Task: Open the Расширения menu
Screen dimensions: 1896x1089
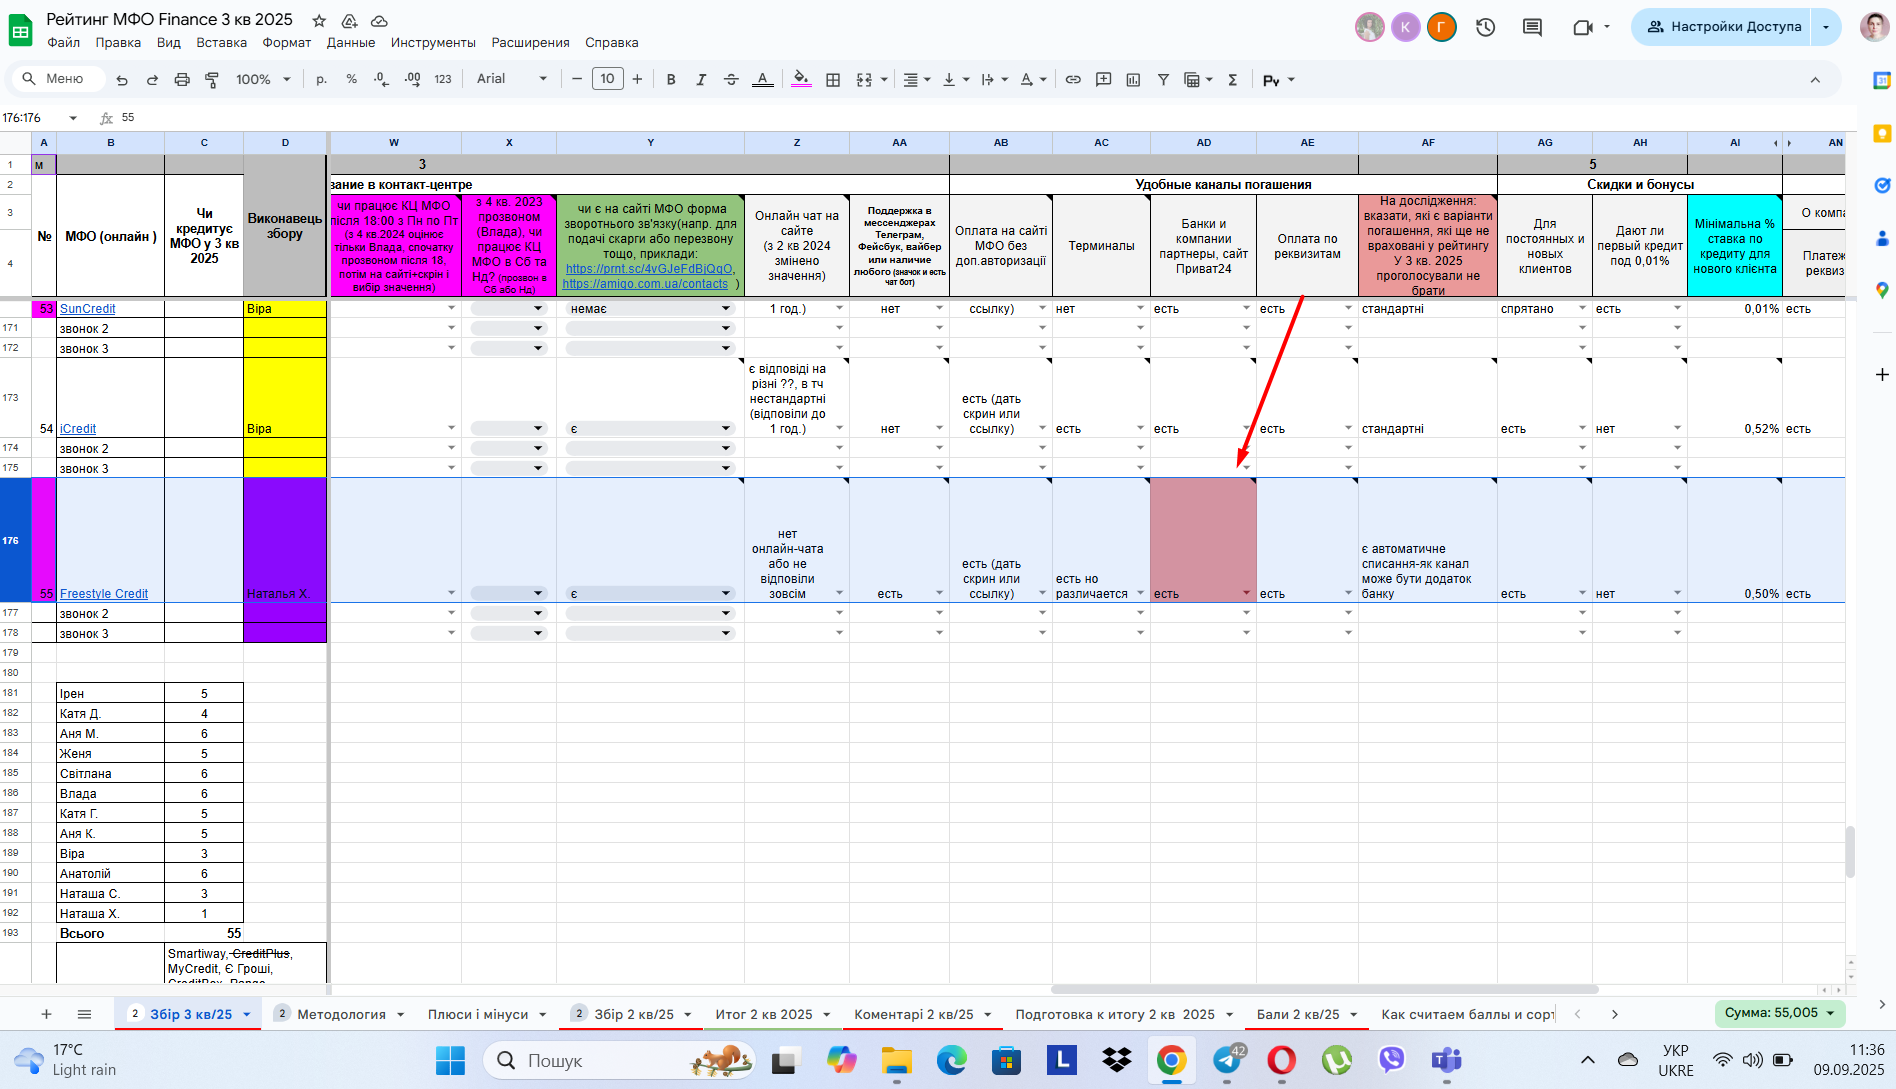Action: 530,43
